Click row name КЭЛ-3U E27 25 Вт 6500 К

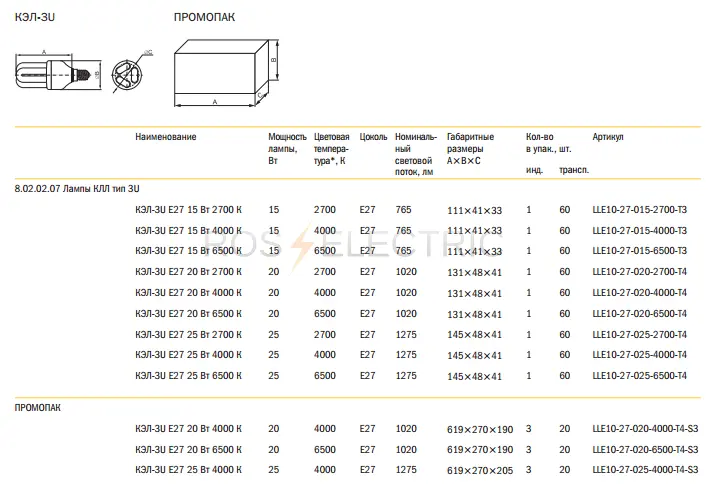(x=188, y=376)
